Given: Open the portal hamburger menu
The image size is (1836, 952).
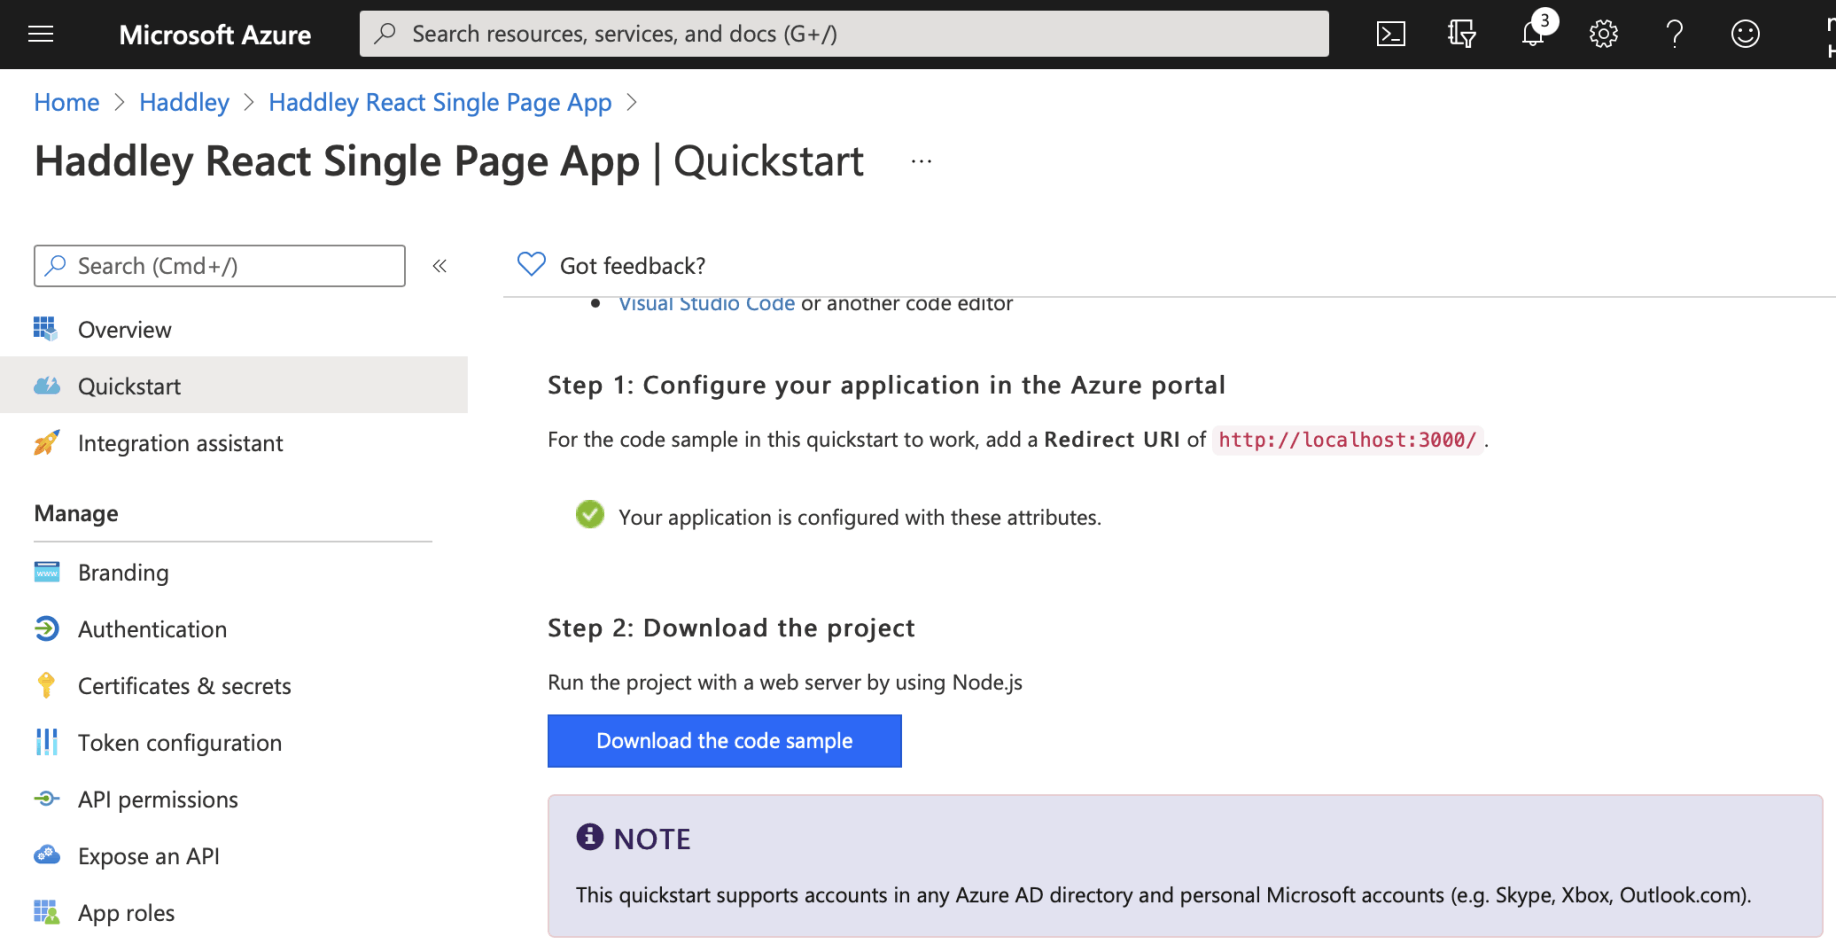Looking at the screenshot, I should 41,34.
